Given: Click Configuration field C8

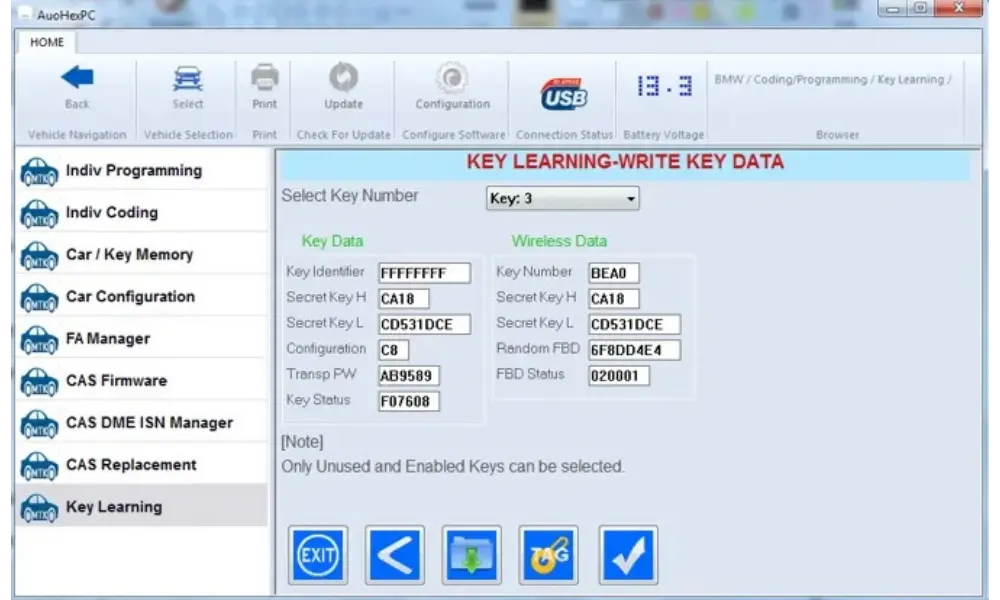Looking at the screenshot, I should click(x=393, y=349).
